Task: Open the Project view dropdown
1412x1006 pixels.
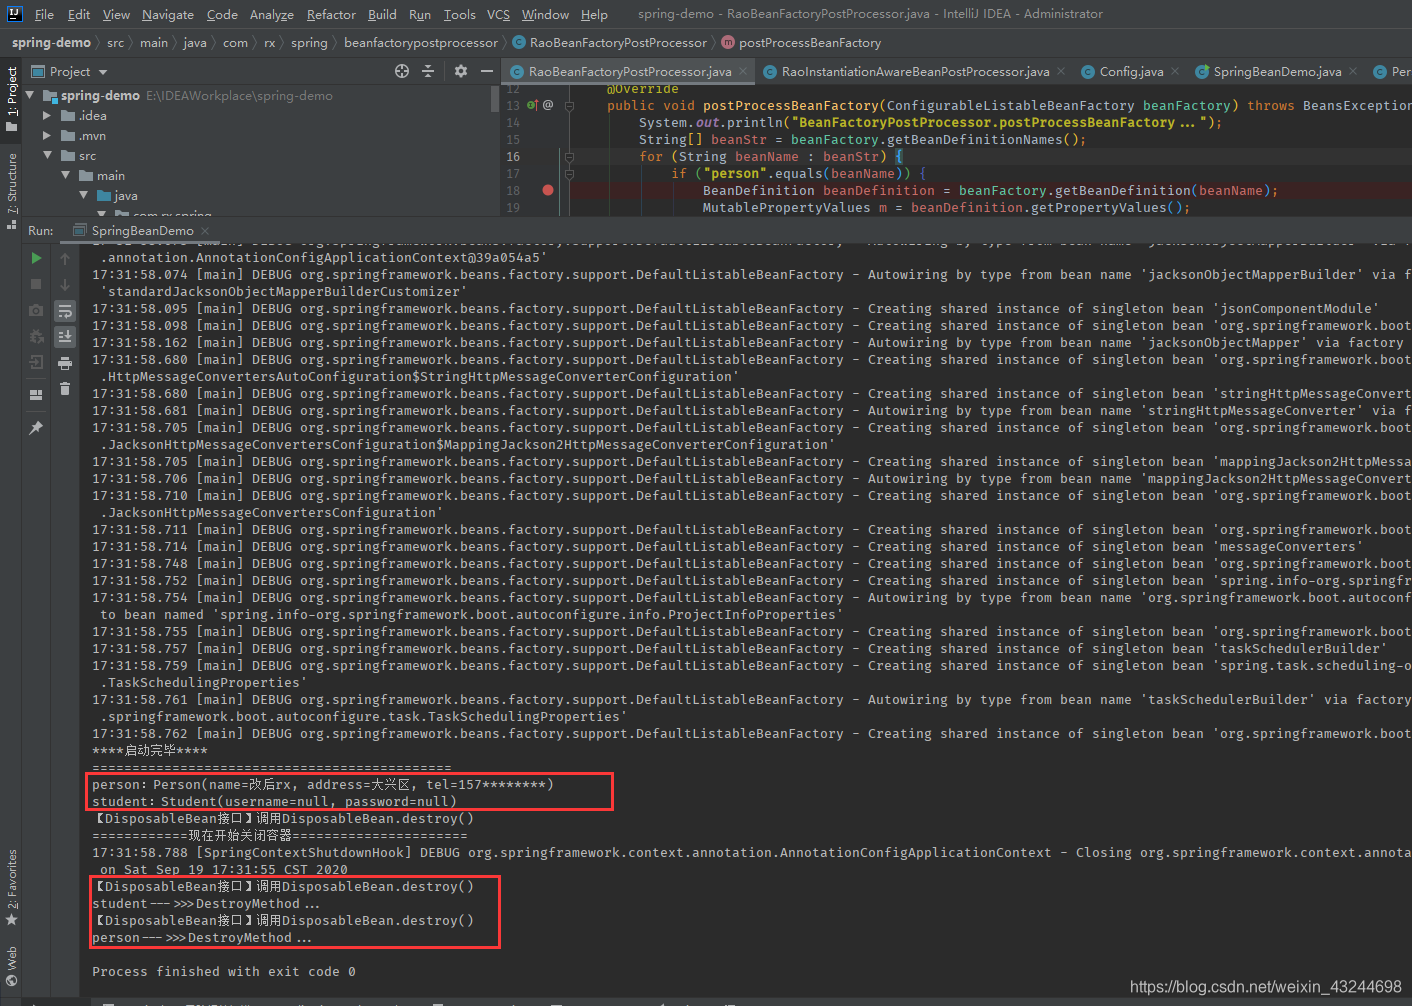Action: 103,72
